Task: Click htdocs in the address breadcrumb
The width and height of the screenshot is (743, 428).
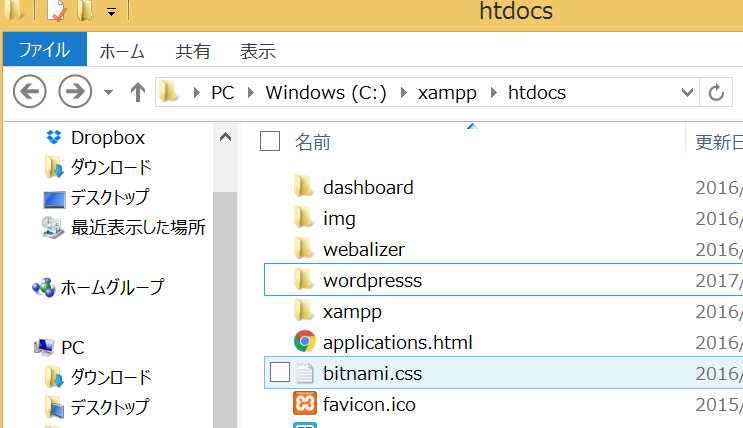Action: tap(537, 92)
